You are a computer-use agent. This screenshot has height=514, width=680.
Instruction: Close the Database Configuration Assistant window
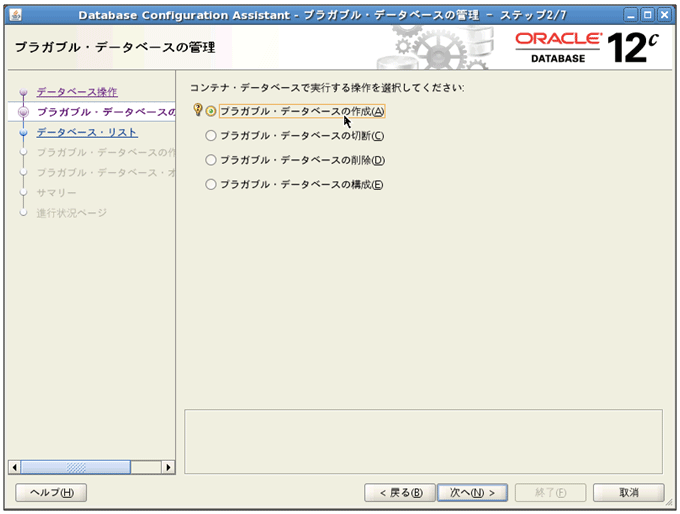pyautogui.click(x=664, y=15)
